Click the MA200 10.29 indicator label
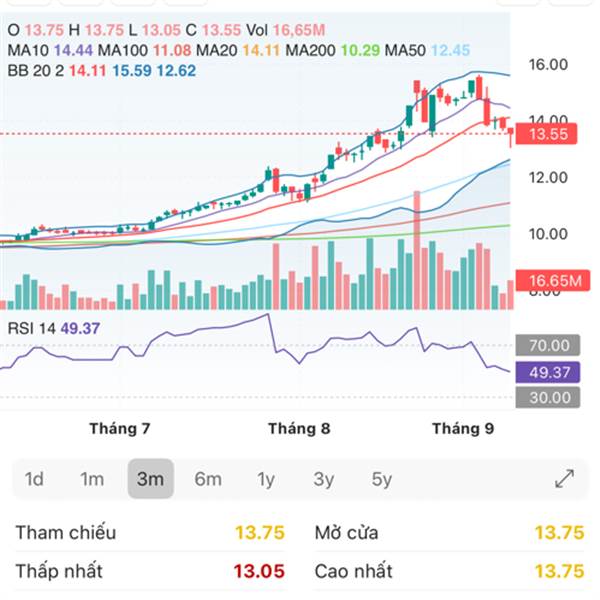Viewport: 600px width, 600px height. [x=333, y=51]
